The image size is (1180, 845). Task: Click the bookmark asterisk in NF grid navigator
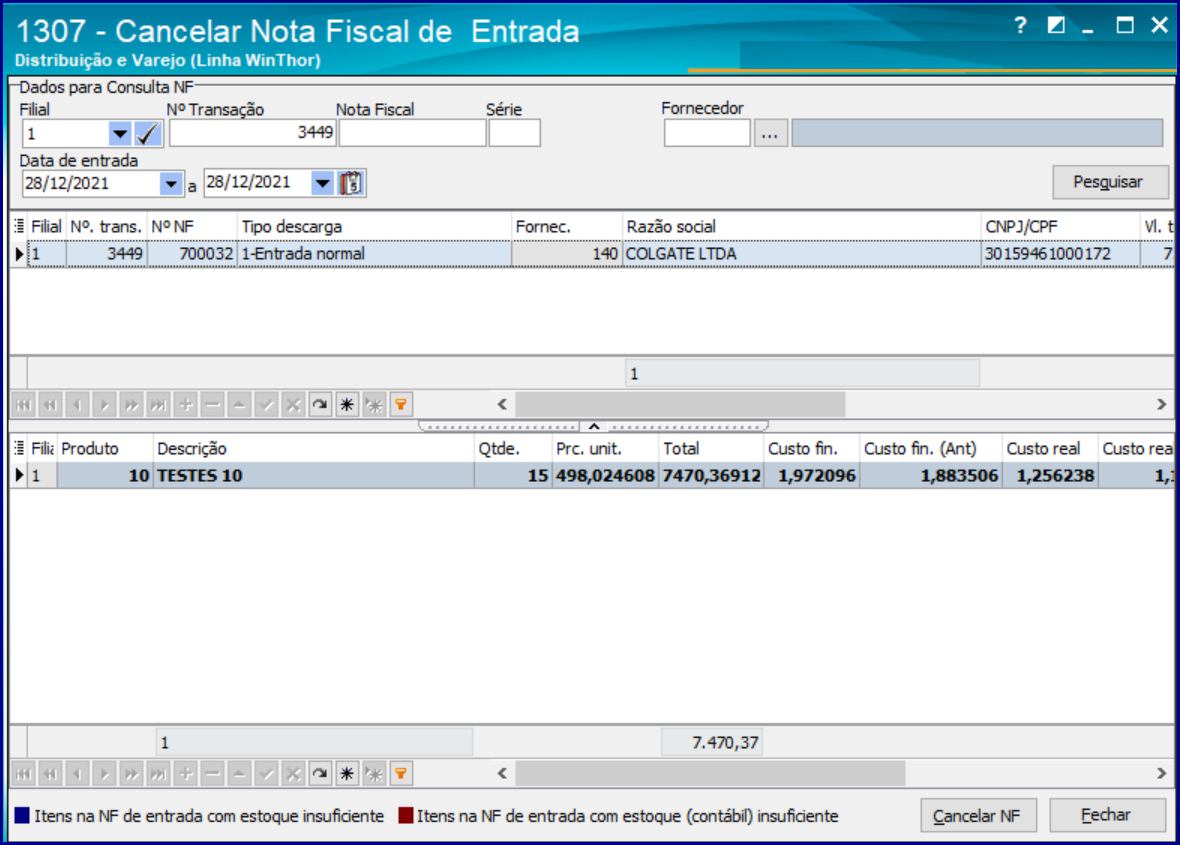(347, 405)
